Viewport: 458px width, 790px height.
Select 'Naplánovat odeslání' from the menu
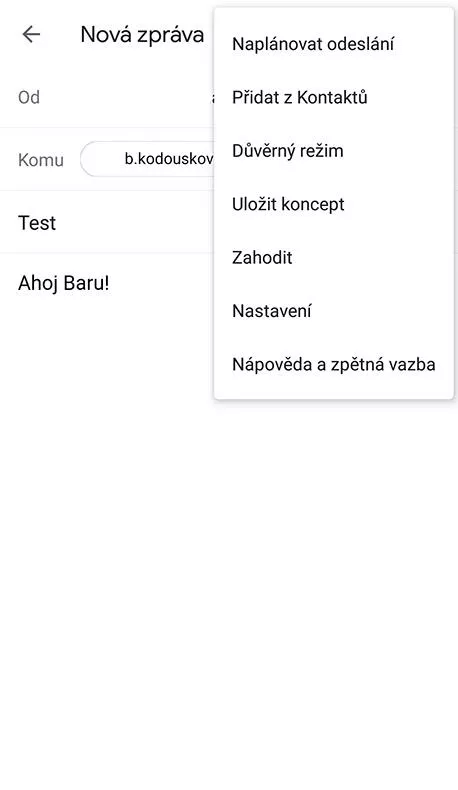pyautogui.click(x=313, y=44)
